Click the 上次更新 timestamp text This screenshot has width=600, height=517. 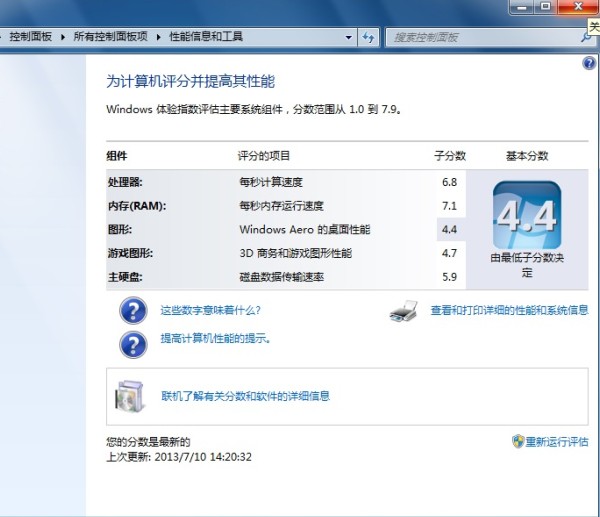179,457
